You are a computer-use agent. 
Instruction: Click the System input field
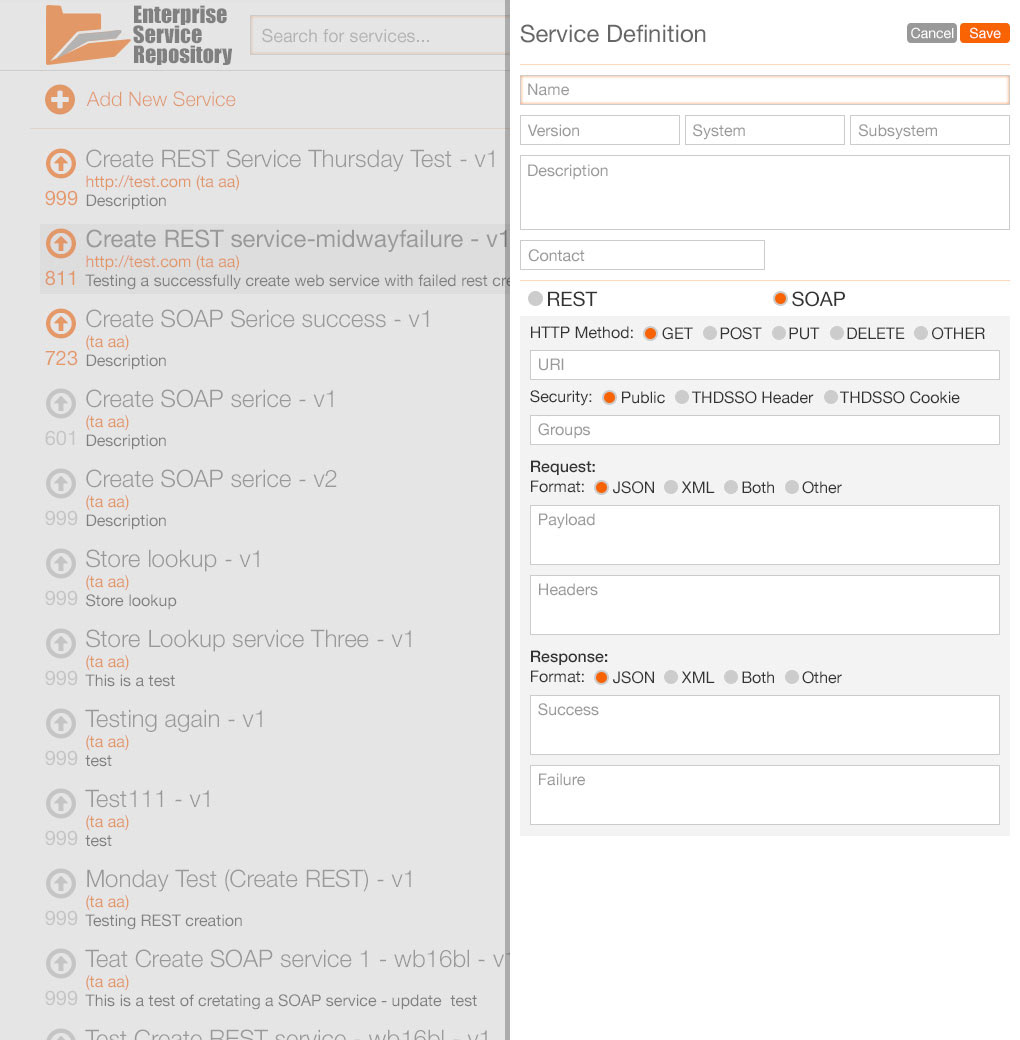765,130
